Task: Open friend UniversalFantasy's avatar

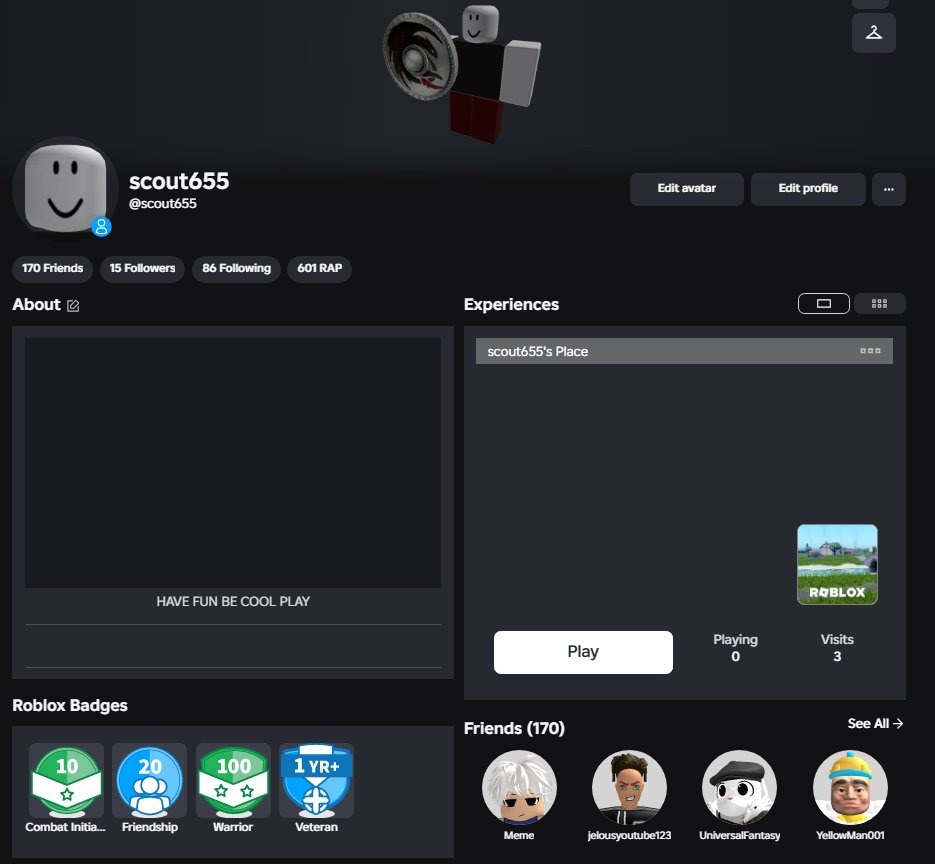Action: (x=739, y=787)
